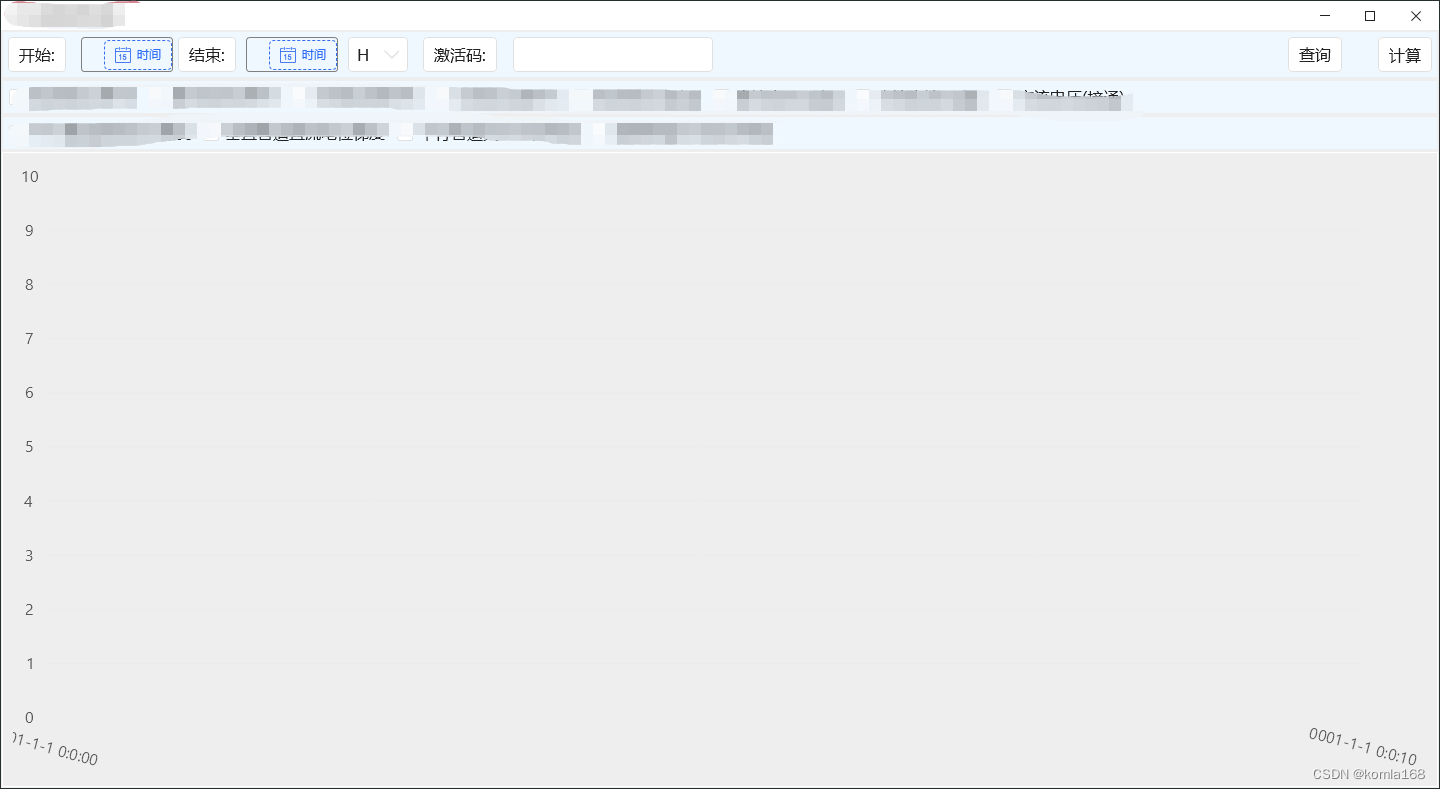Expand the H interval dropdown
1440x789 pixels.
pyautogui.click(x=378, y=55)
